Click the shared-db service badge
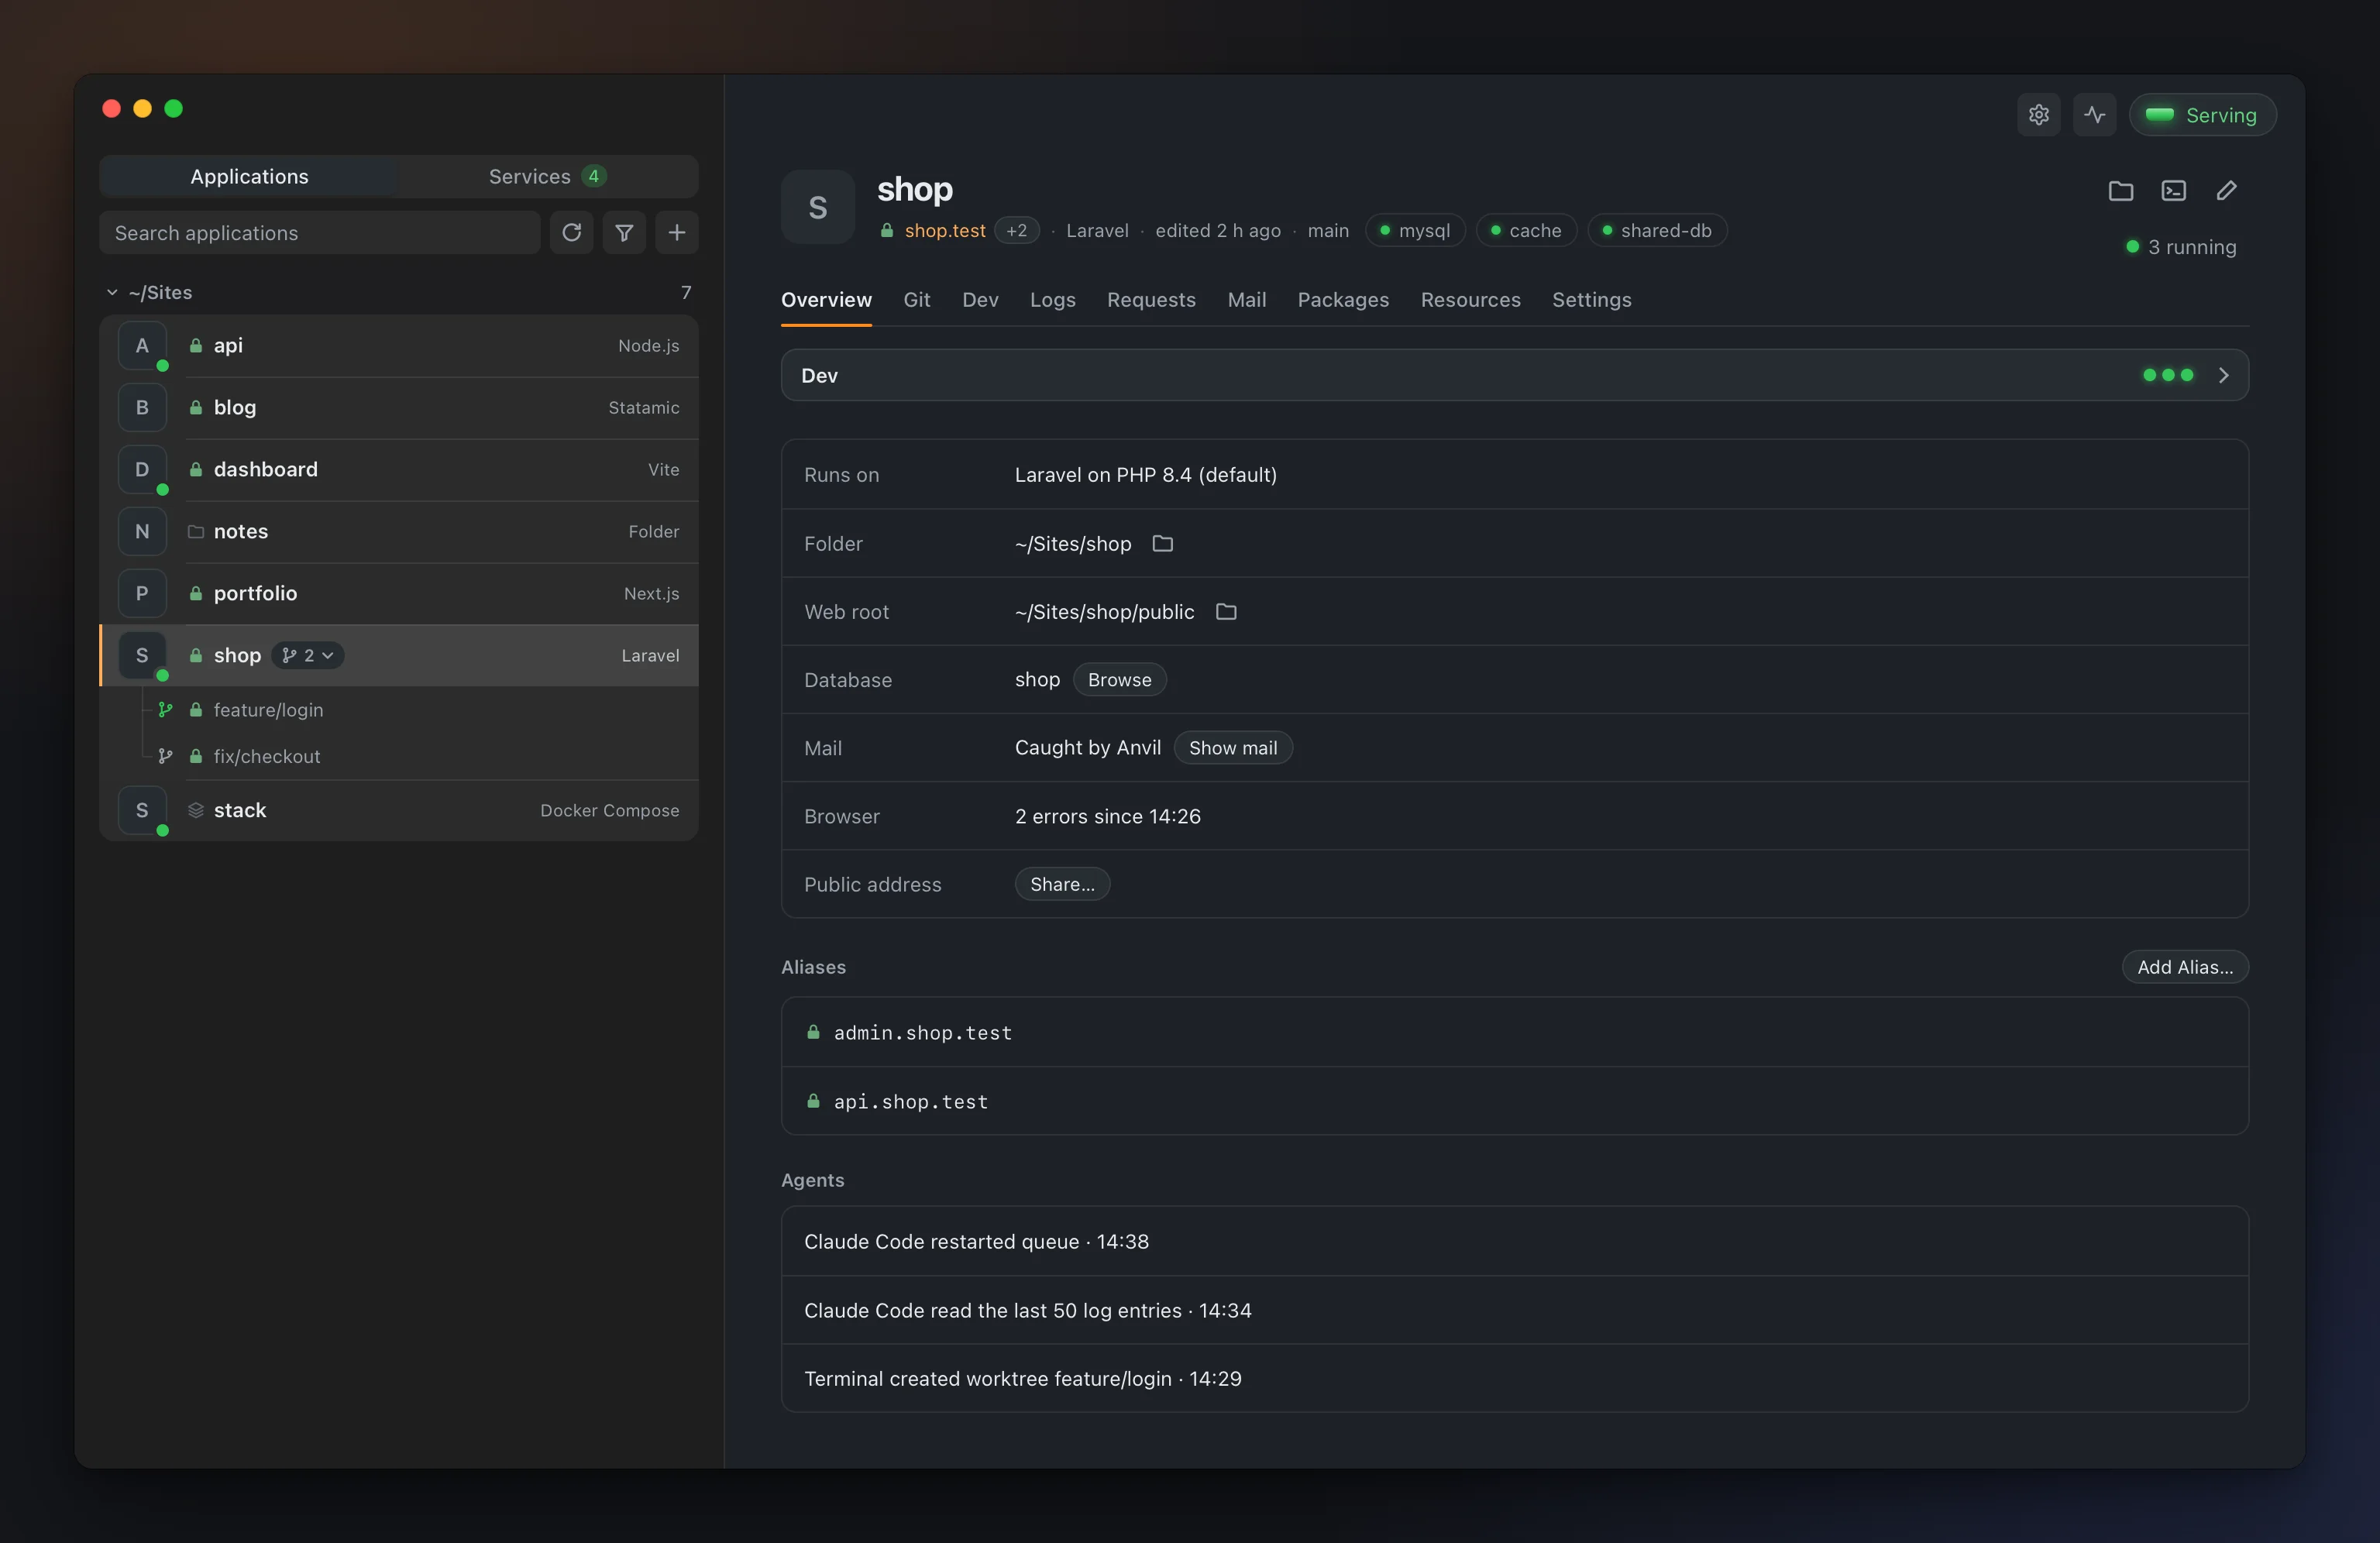2380x1543 pixels. pyautogui.click(x=1657, y=230)
